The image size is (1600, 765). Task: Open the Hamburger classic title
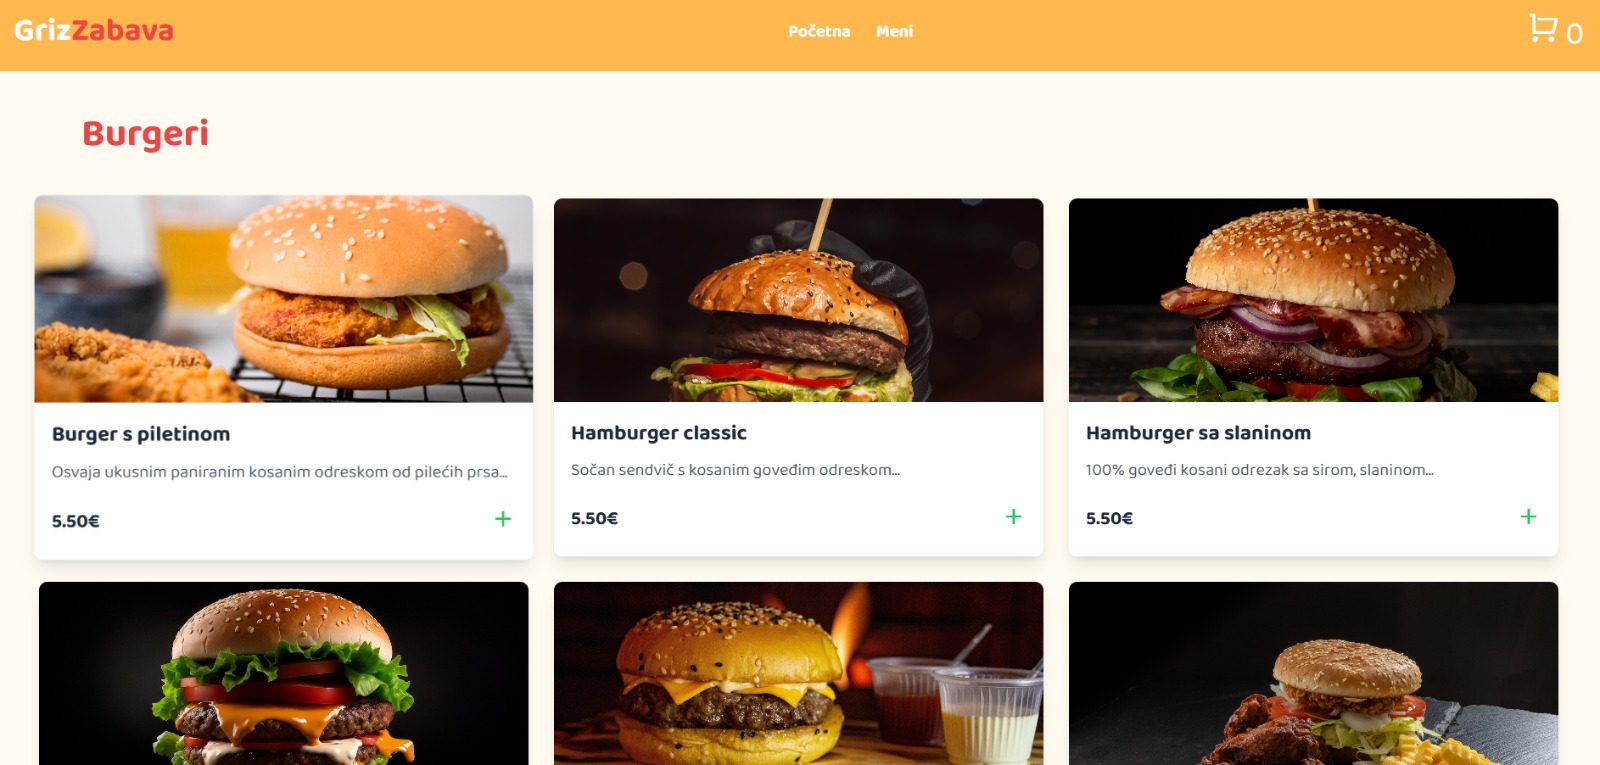pyautogui.click(x=659, y=433)
